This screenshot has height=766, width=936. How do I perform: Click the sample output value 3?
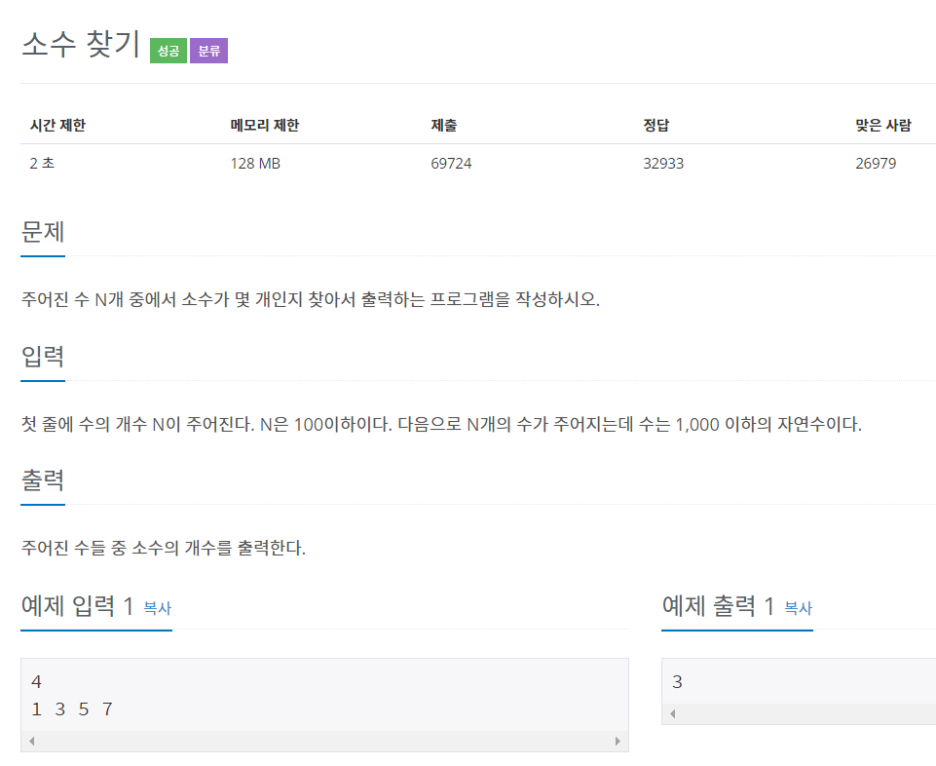click(x=677, y=682)
